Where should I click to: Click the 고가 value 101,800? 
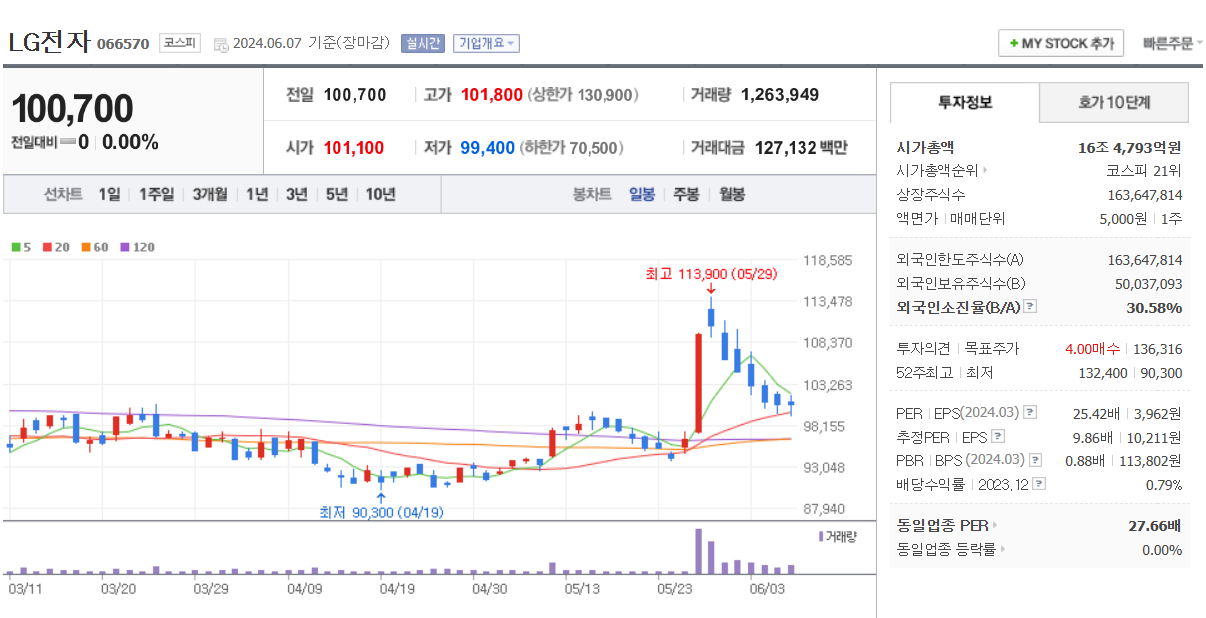click(x=492, y=95)
